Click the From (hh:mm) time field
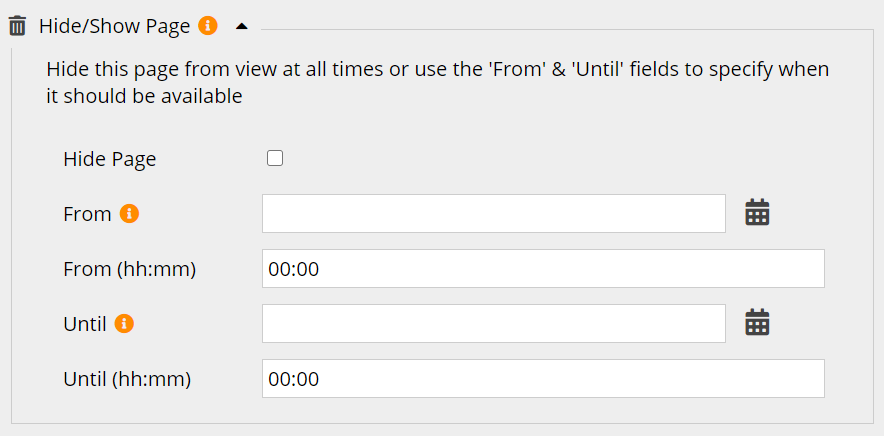The width and height of the screenshot is (884, 436). (x=543, y=268)
